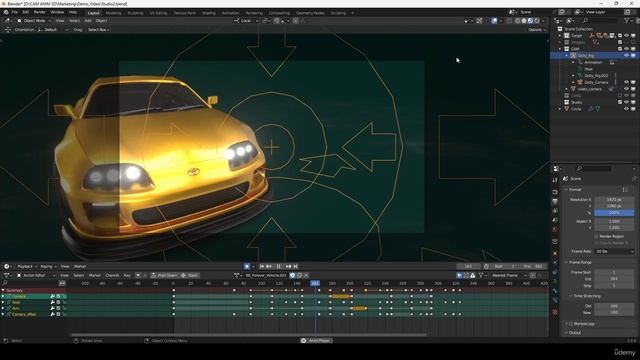640x360 pixels.
Task: Collapse the Time Stretching subpanel
Action: (x=571, y=296)
